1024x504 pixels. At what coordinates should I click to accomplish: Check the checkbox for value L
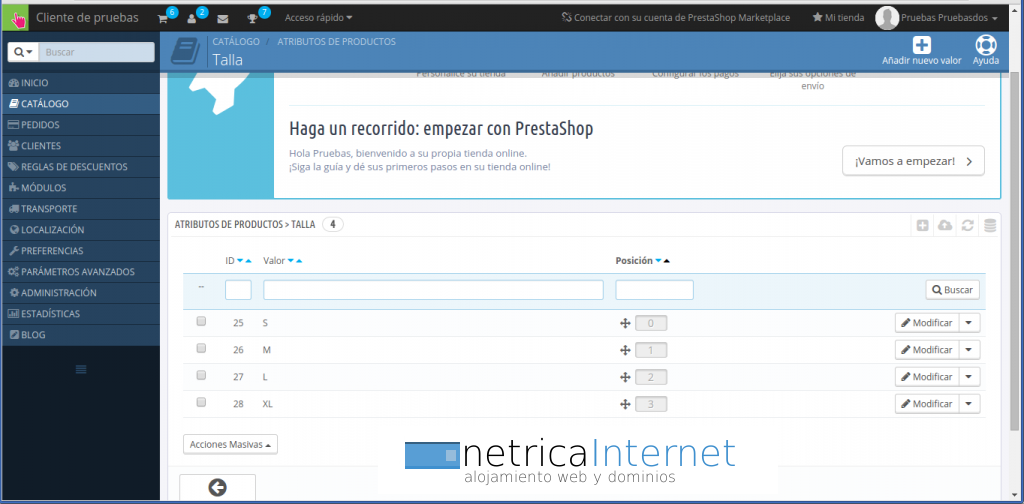pos(201,375)
